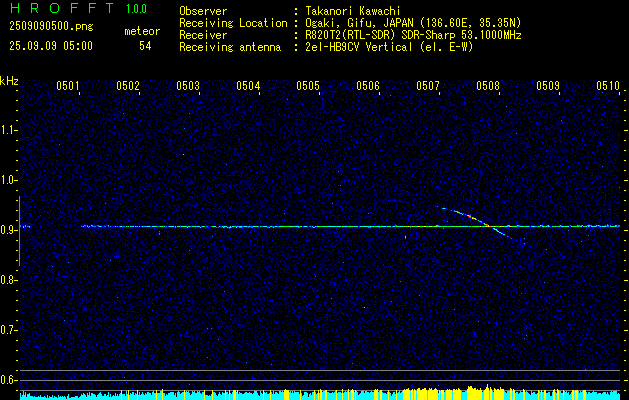Click the Receiver label text

pos(203,35)
